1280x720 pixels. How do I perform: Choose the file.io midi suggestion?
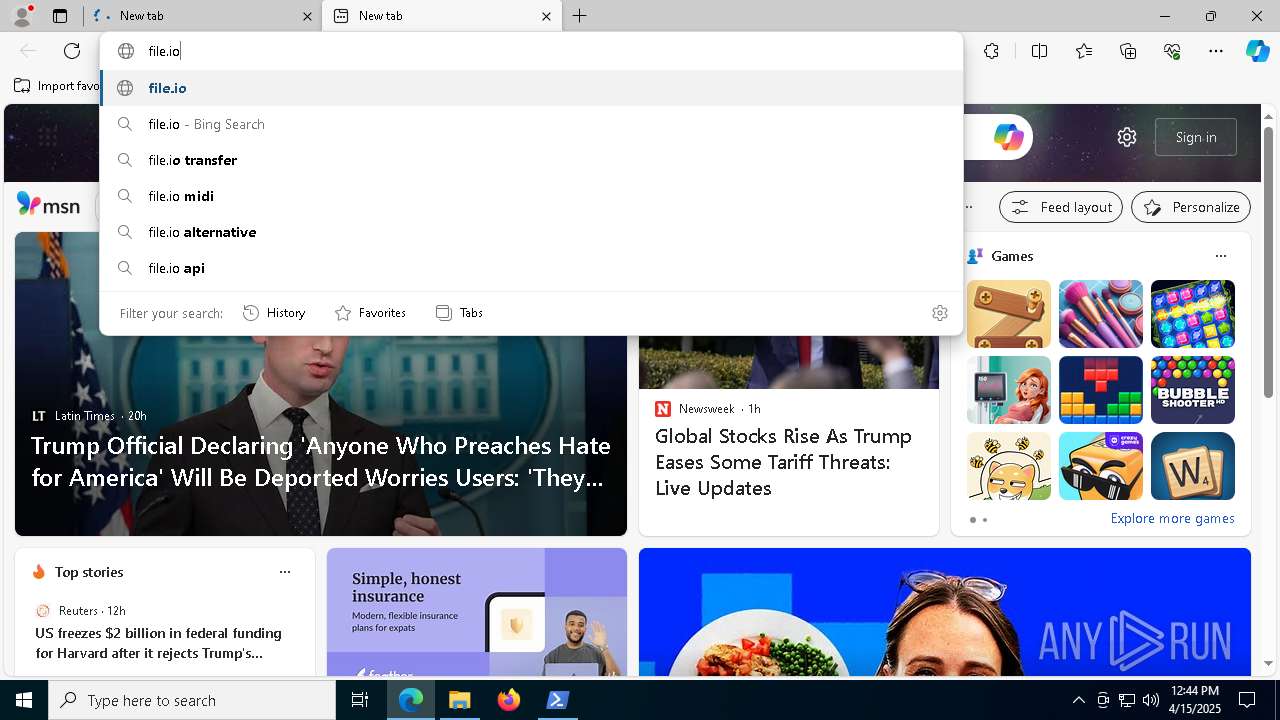[531, 196]
